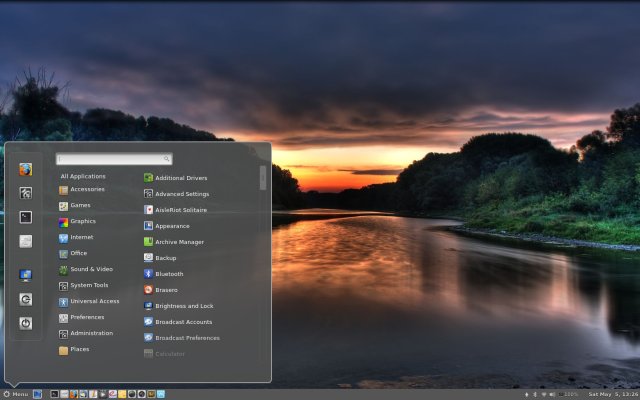Open the Places category
640x400 pixels.
click(74, 349)
